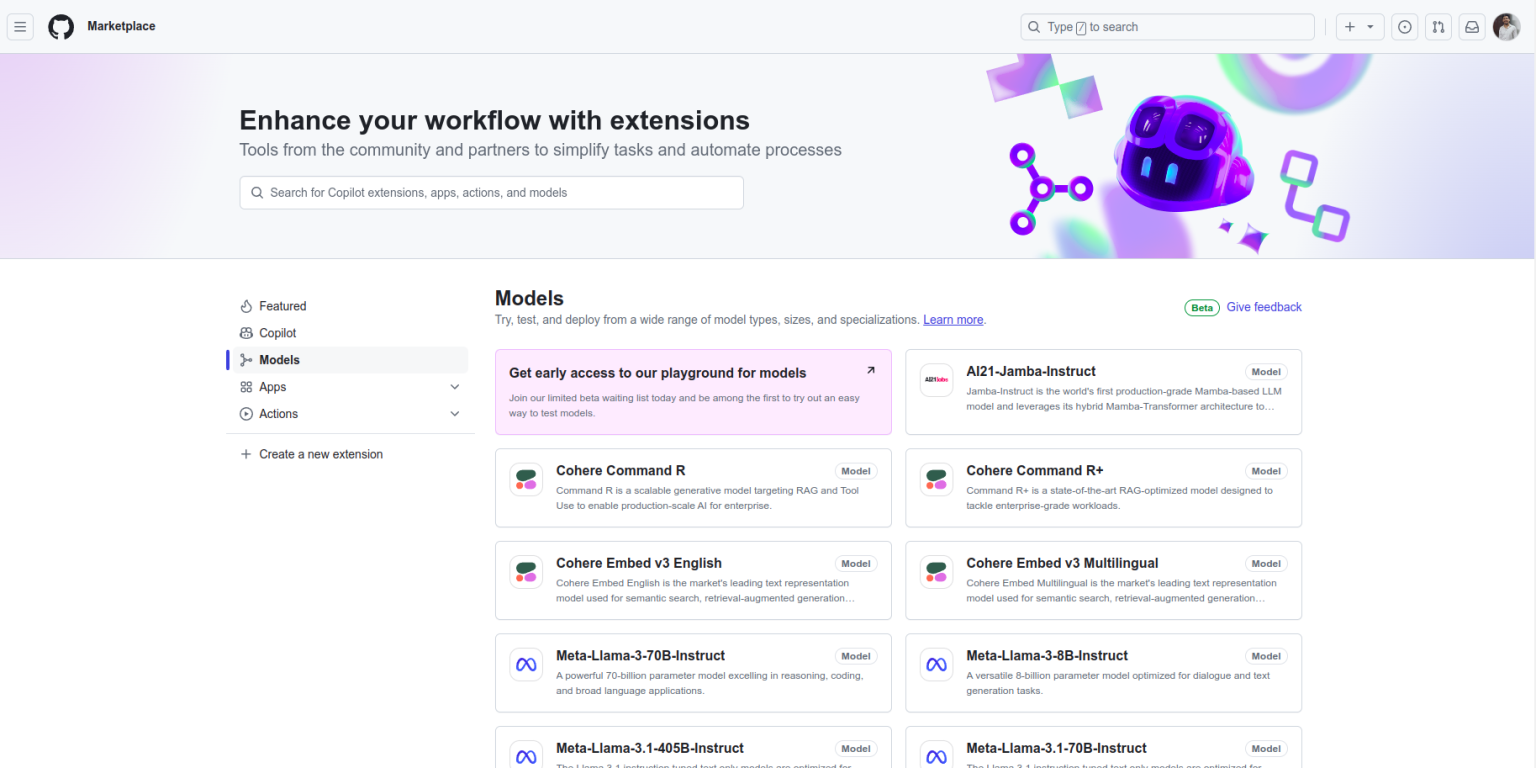This screenshot has height=768, width=1536.
Task: Expand the Actions category chevron
Action: tap(455, 413)
